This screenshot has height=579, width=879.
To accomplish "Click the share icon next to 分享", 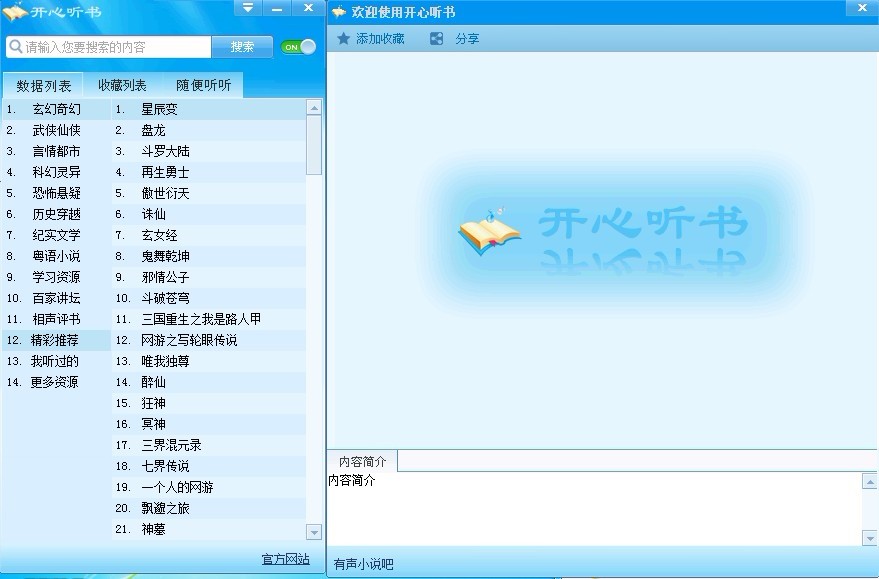I will click(x=436, y=38).
